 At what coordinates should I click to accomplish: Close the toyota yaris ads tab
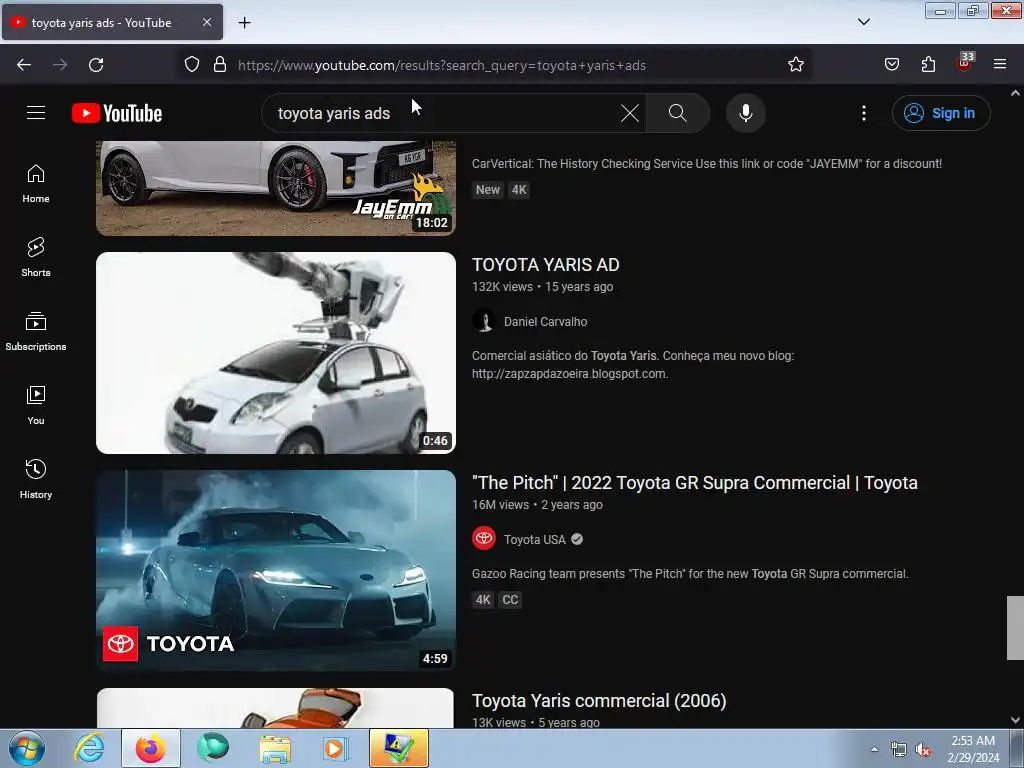(x=206, y=22)
